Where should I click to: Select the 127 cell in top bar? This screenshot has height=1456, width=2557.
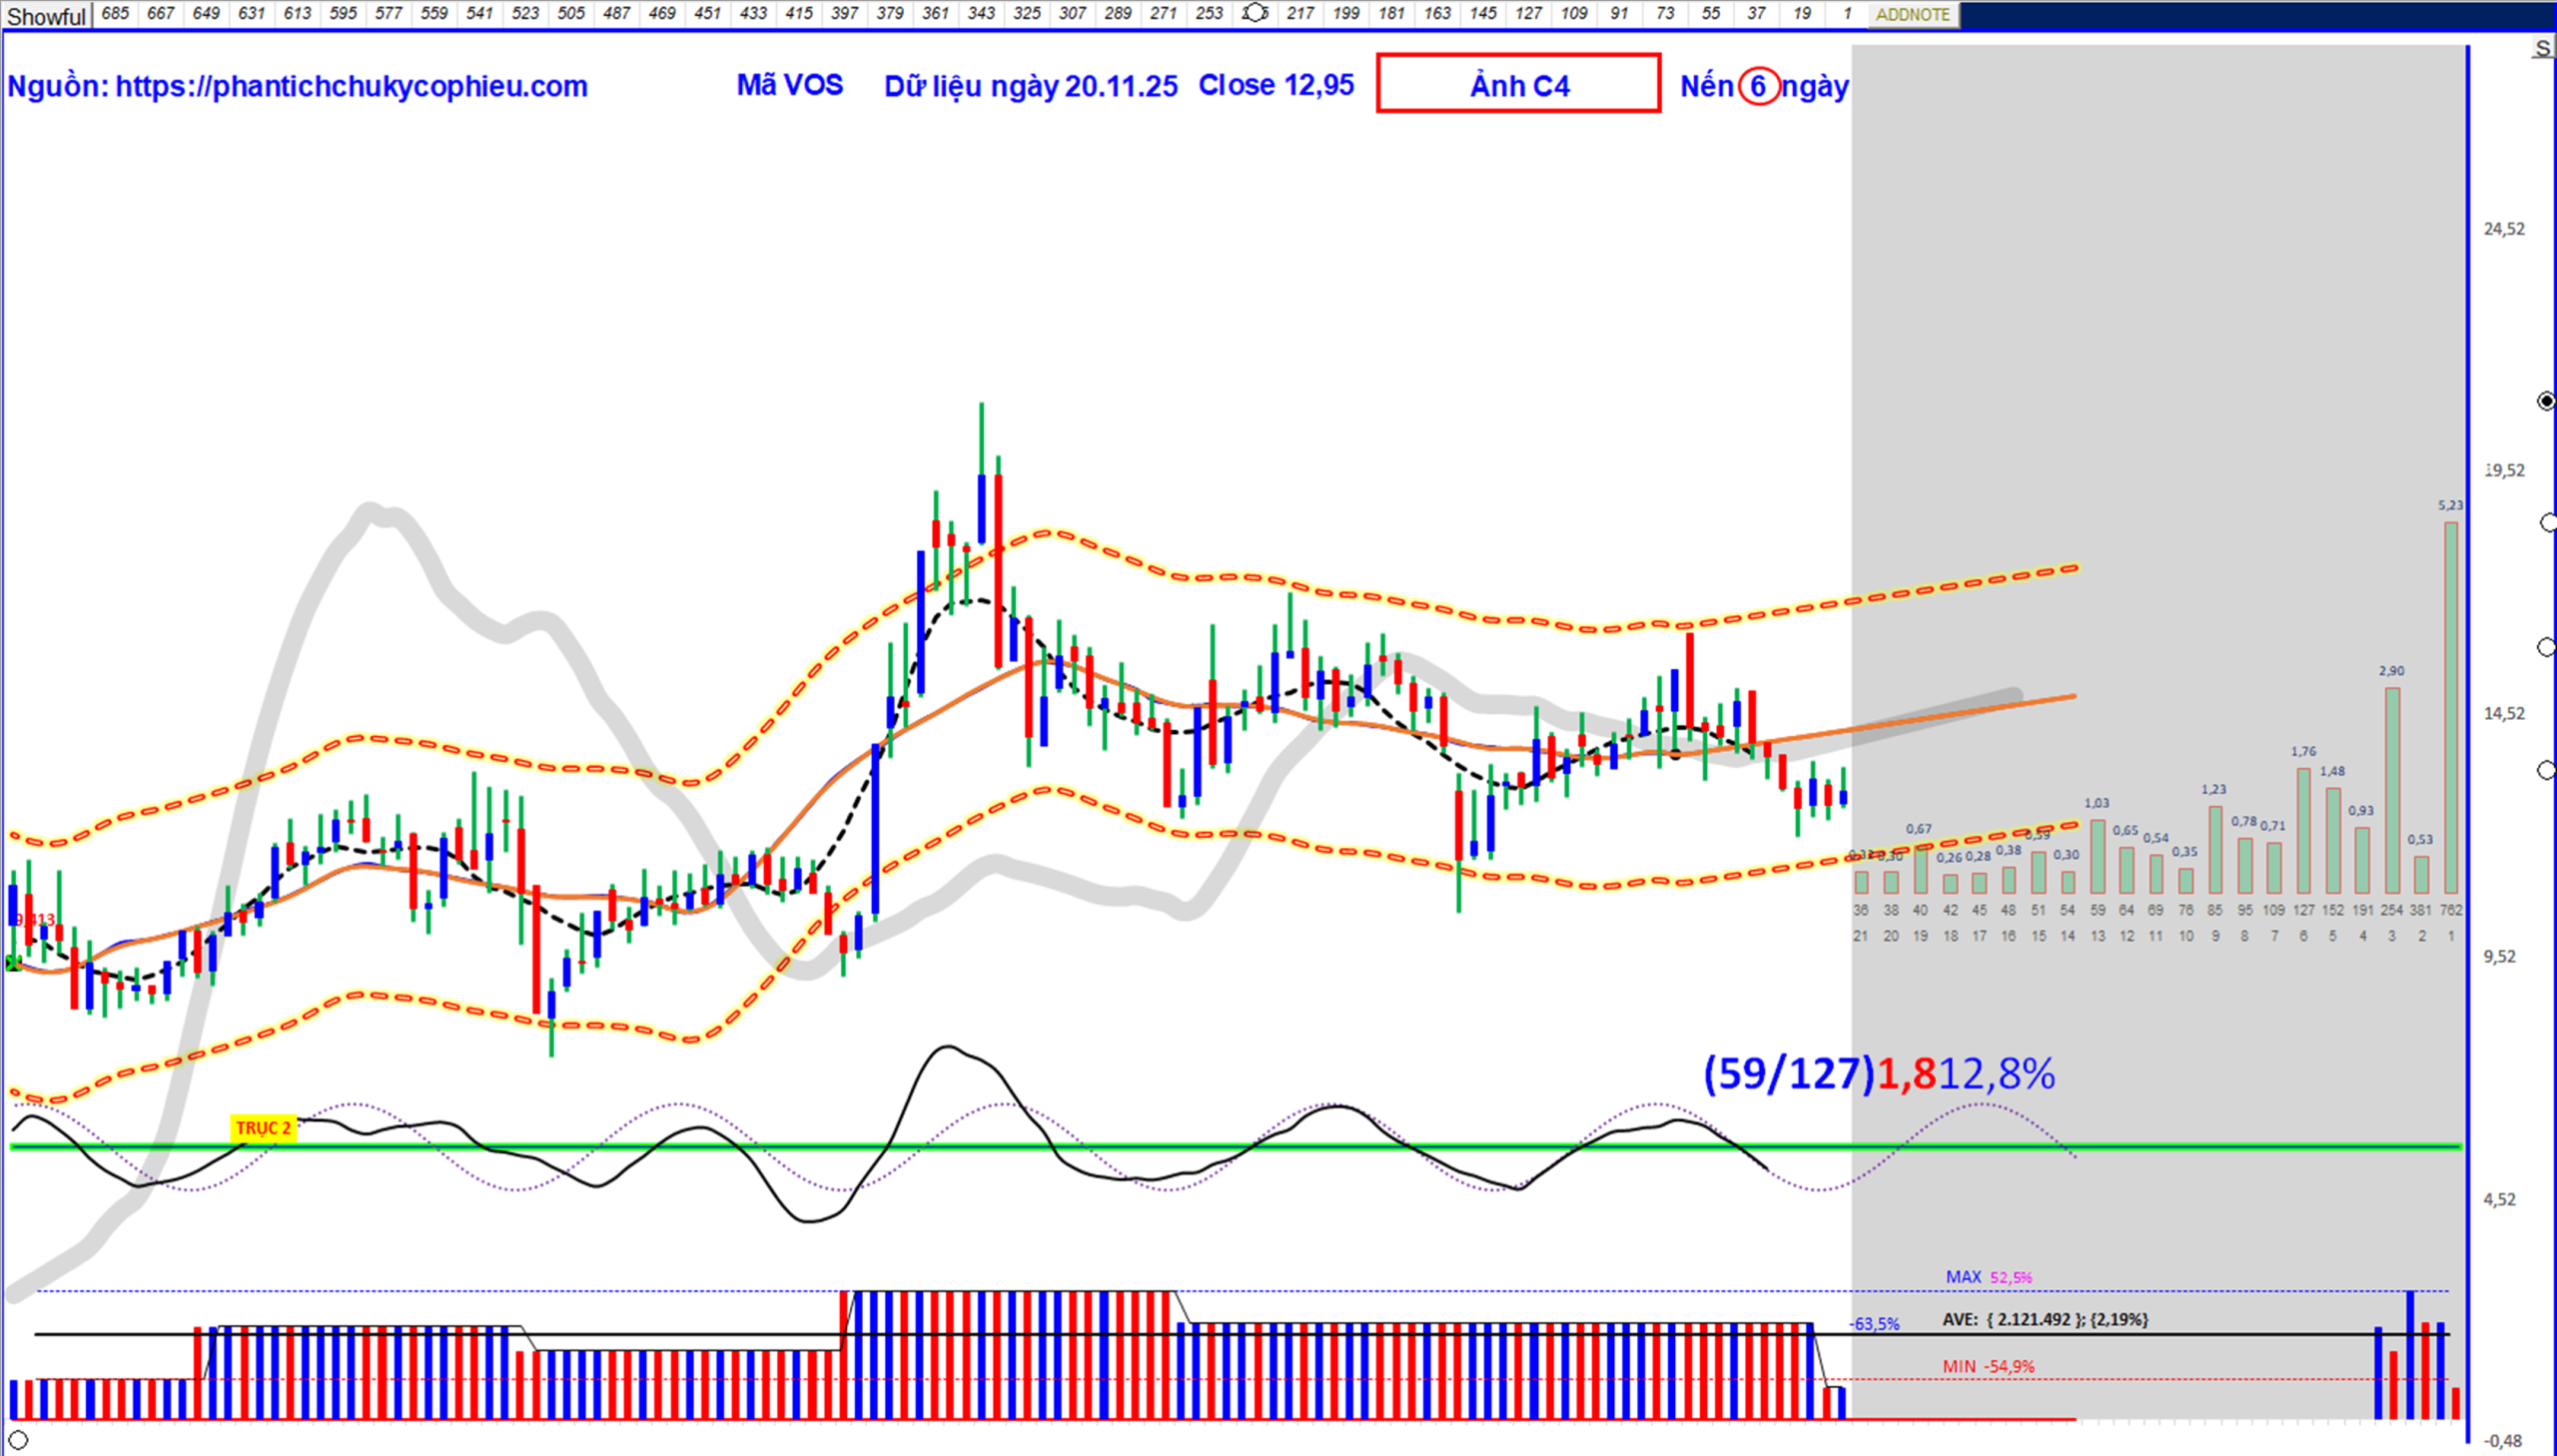(x=1527, y=13)
